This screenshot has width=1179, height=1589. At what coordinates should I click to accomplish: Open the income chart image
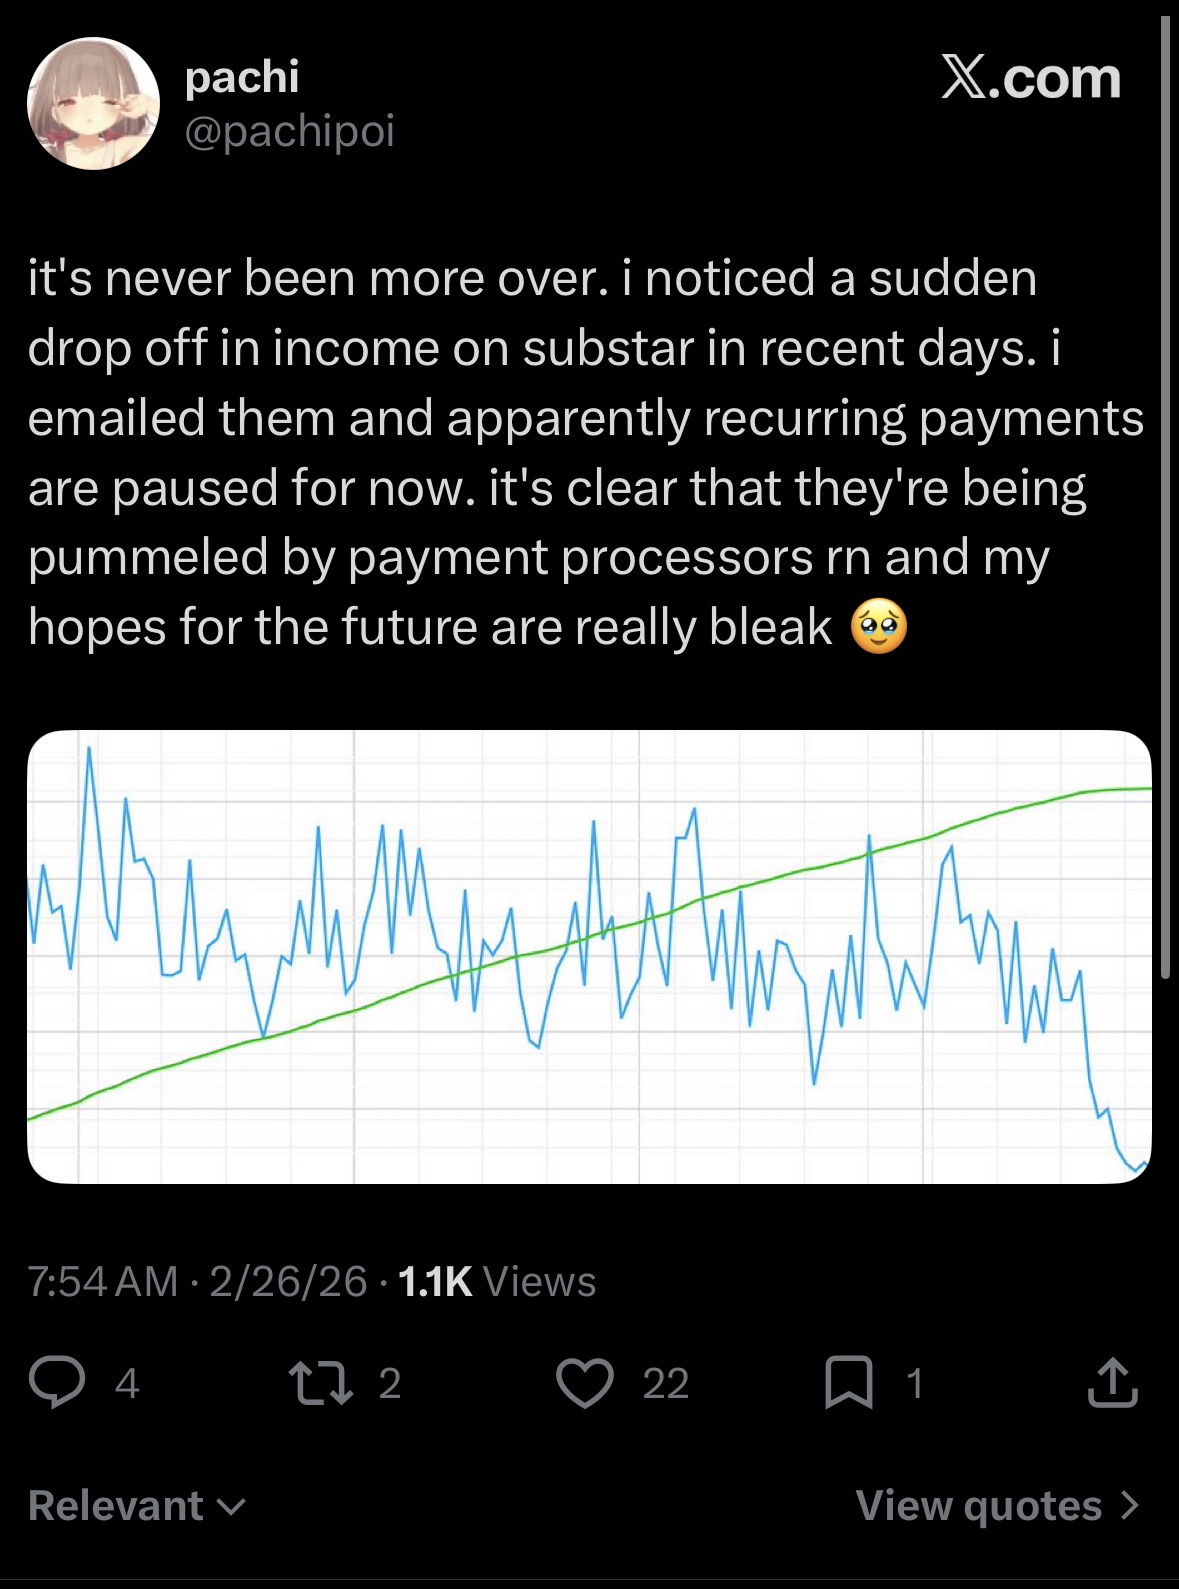coord(589,957)
